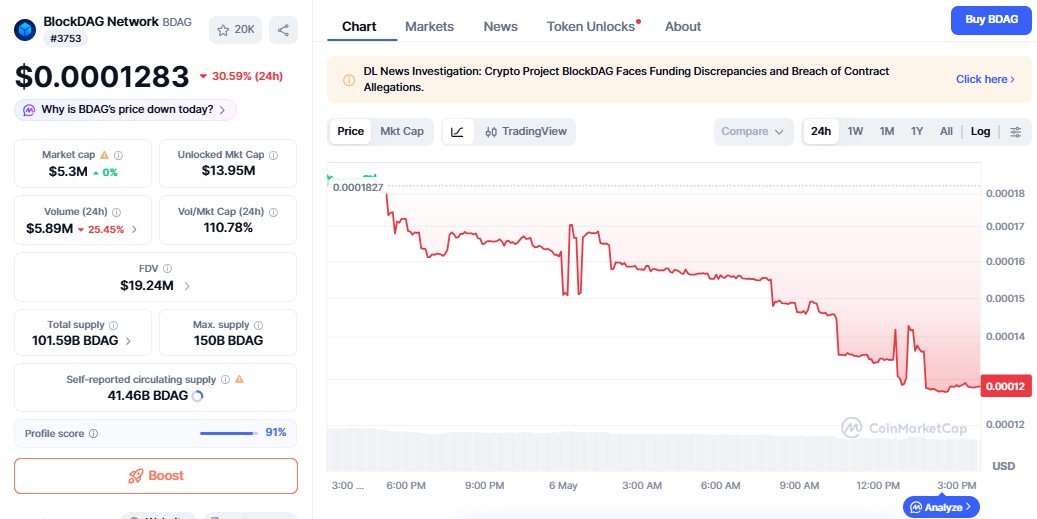
Task: Click the Analyze button
Action: (940, 507)
